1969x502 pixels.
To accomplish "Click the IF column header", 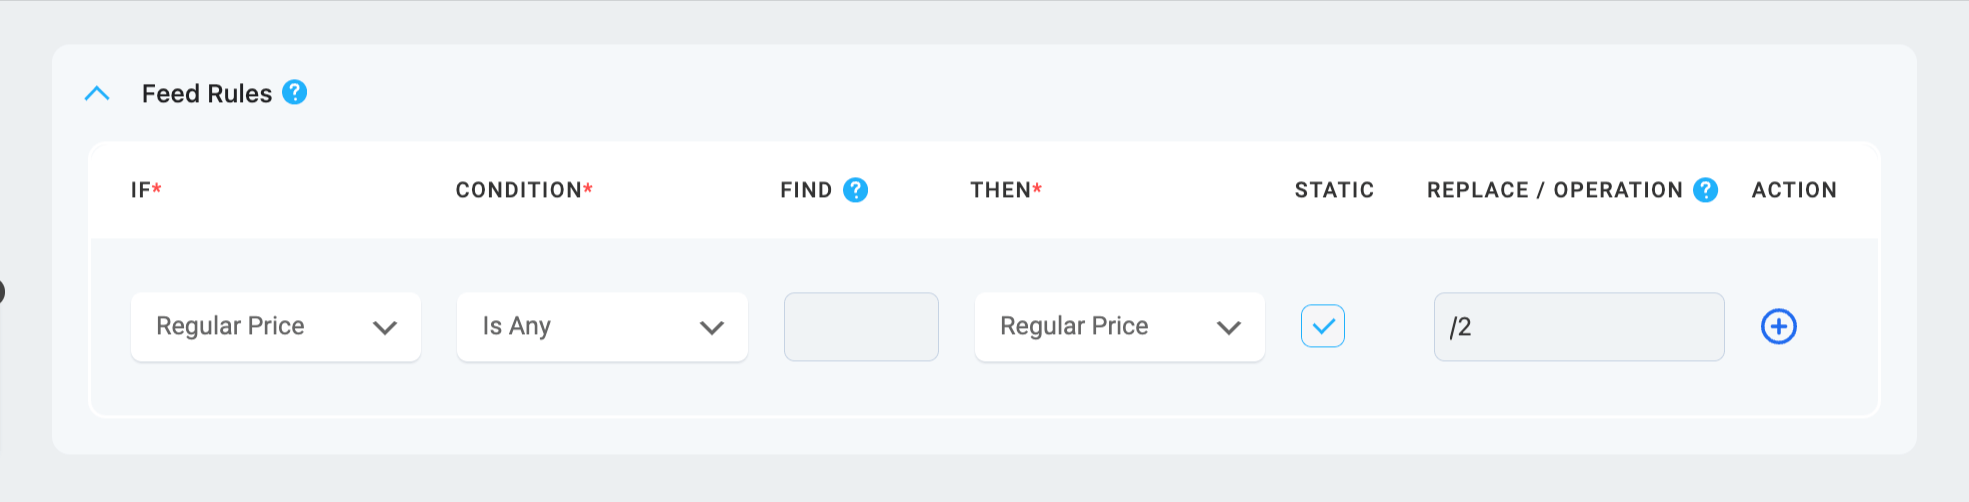I will pyautogui.click(x=146, y=190).
